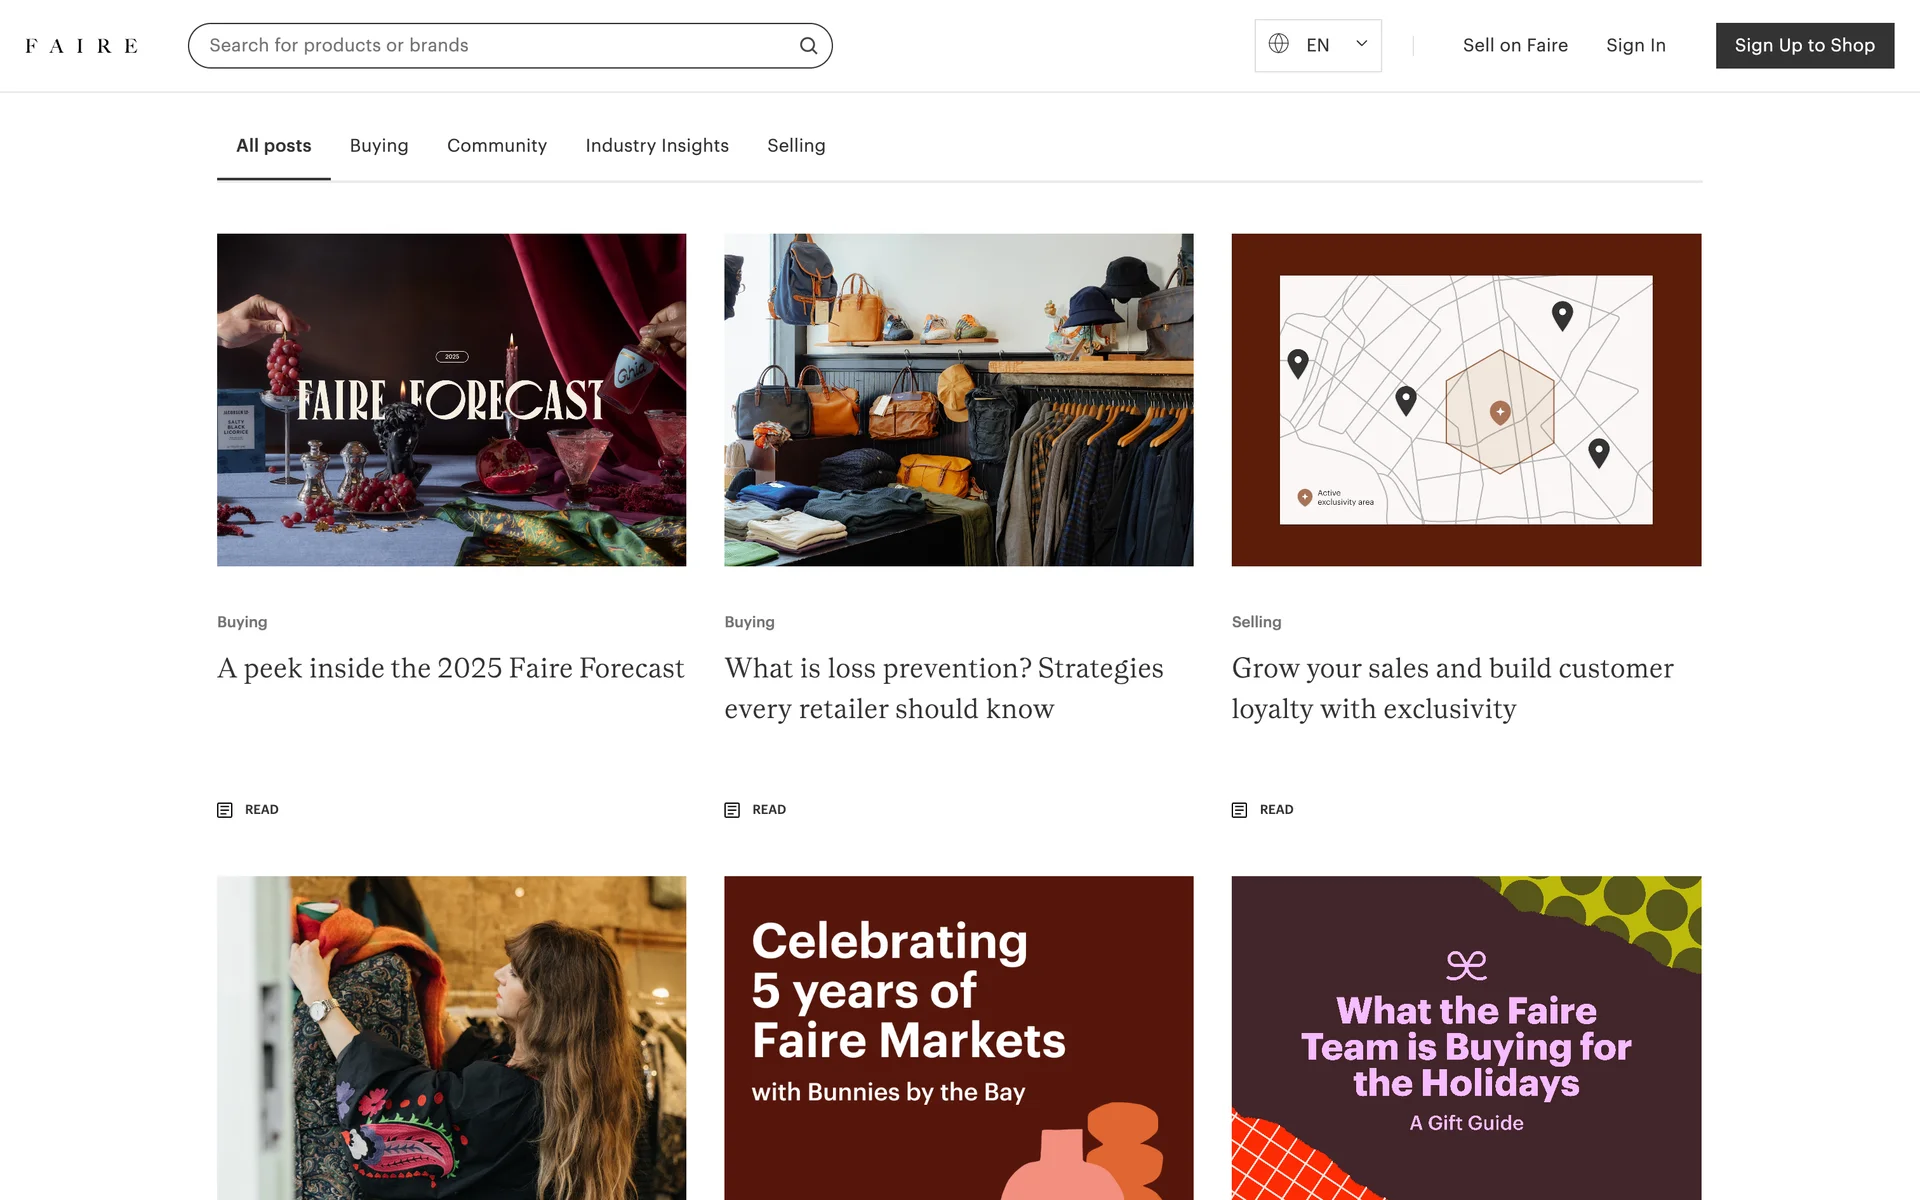Open the Community tab
This screenshot has height=1200, width=1920.
[497, 146]
